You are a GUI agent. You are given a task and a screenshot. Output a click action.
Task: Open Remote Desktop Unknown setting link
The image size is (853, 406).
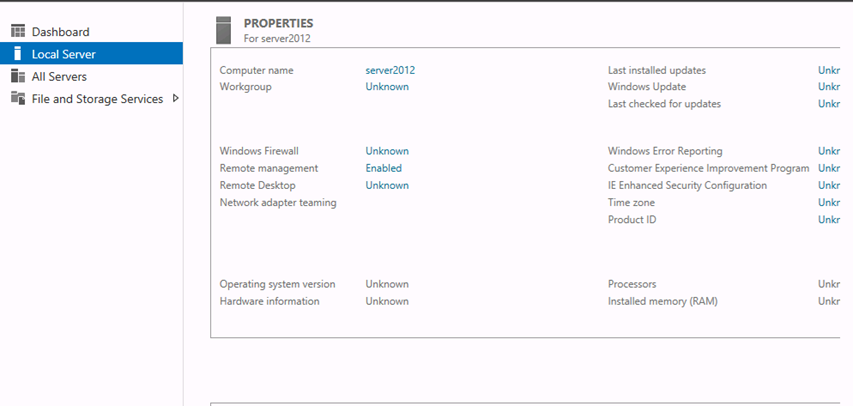click(x=387, y=185)
